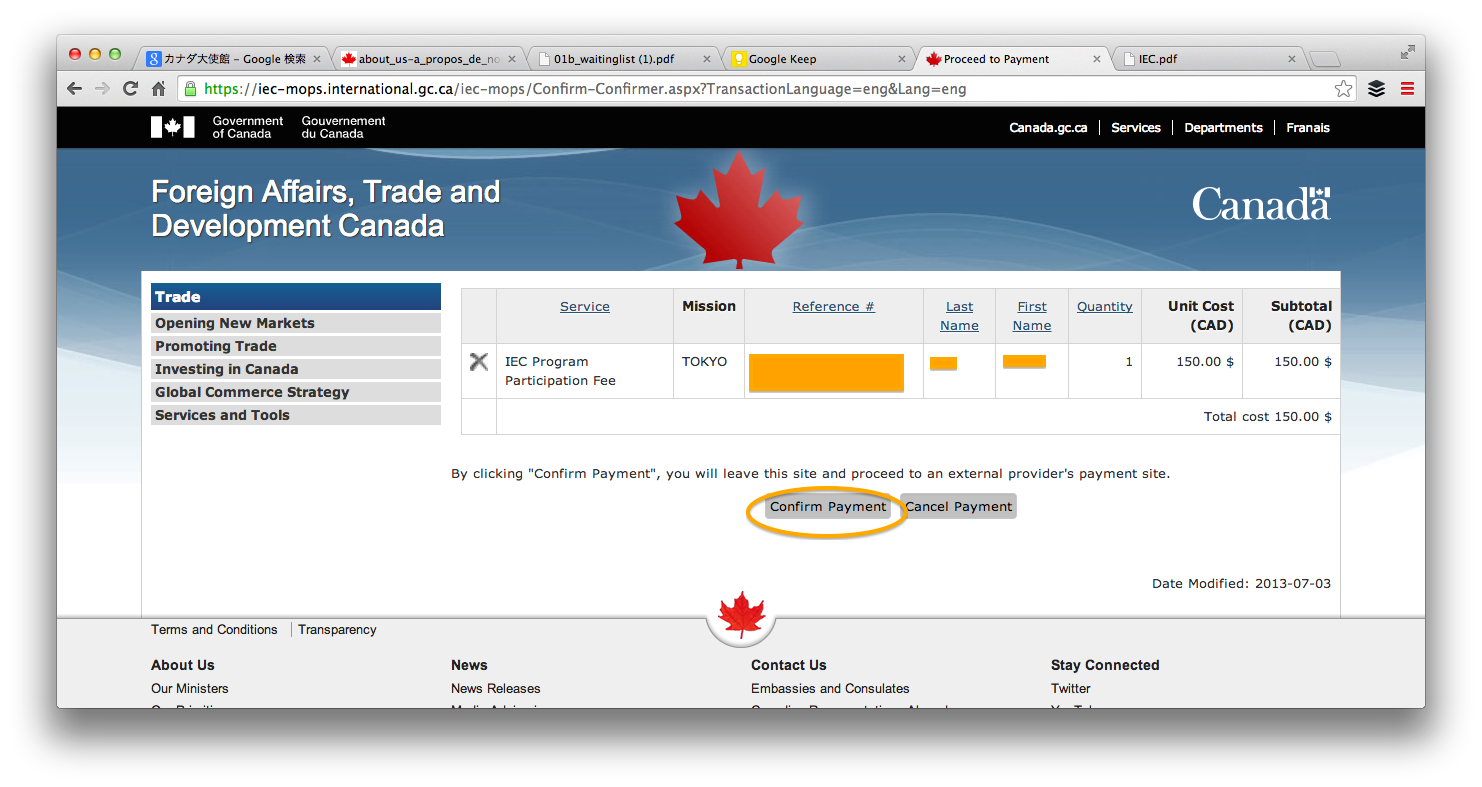1482x787 pixels.
Task: Click the footer maple leaf emblem
Action: pyautogui.click(x=741, y=614)
